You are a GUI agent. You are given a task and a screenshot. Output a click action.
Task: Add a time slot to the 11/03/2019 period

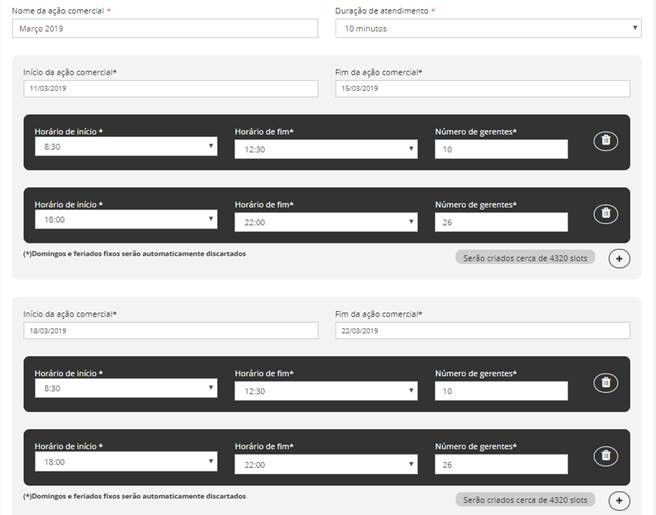[x=619, y=258]
